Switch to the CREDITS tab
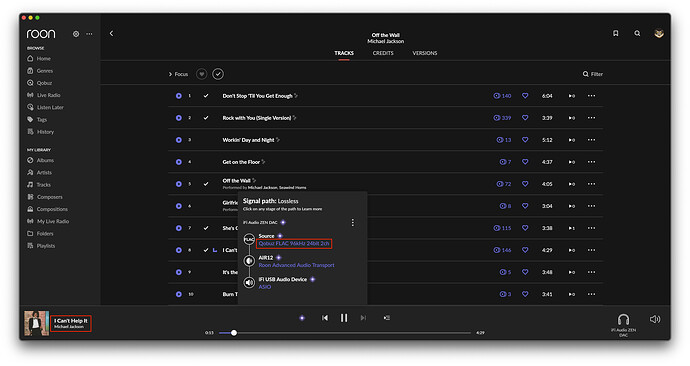This screenshot has height=366, width=690. tap(383, 53)
